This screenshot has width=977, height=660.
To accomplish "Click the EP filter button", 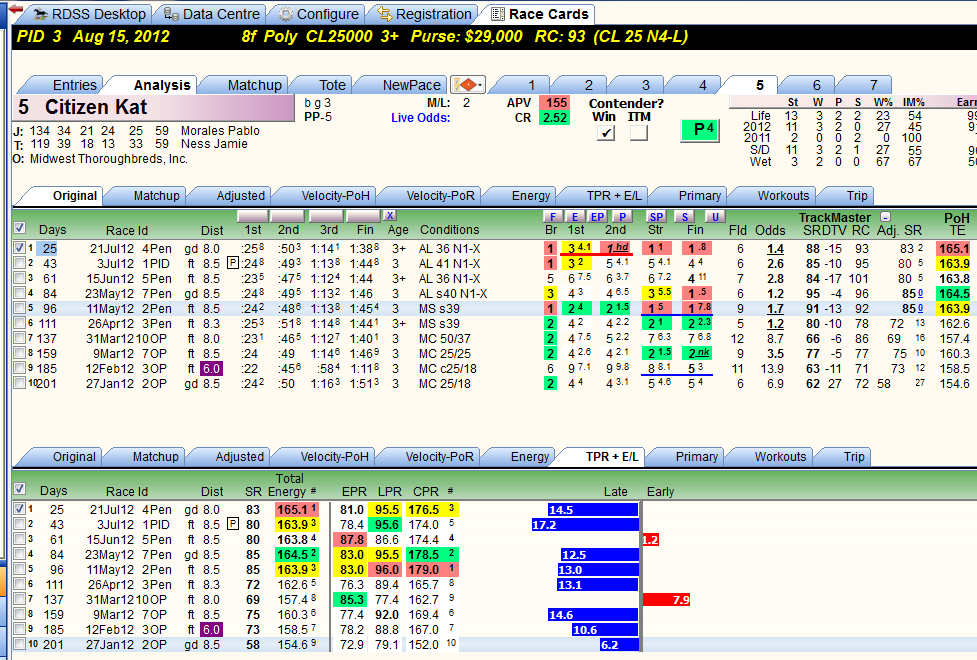I will [597, 216].
